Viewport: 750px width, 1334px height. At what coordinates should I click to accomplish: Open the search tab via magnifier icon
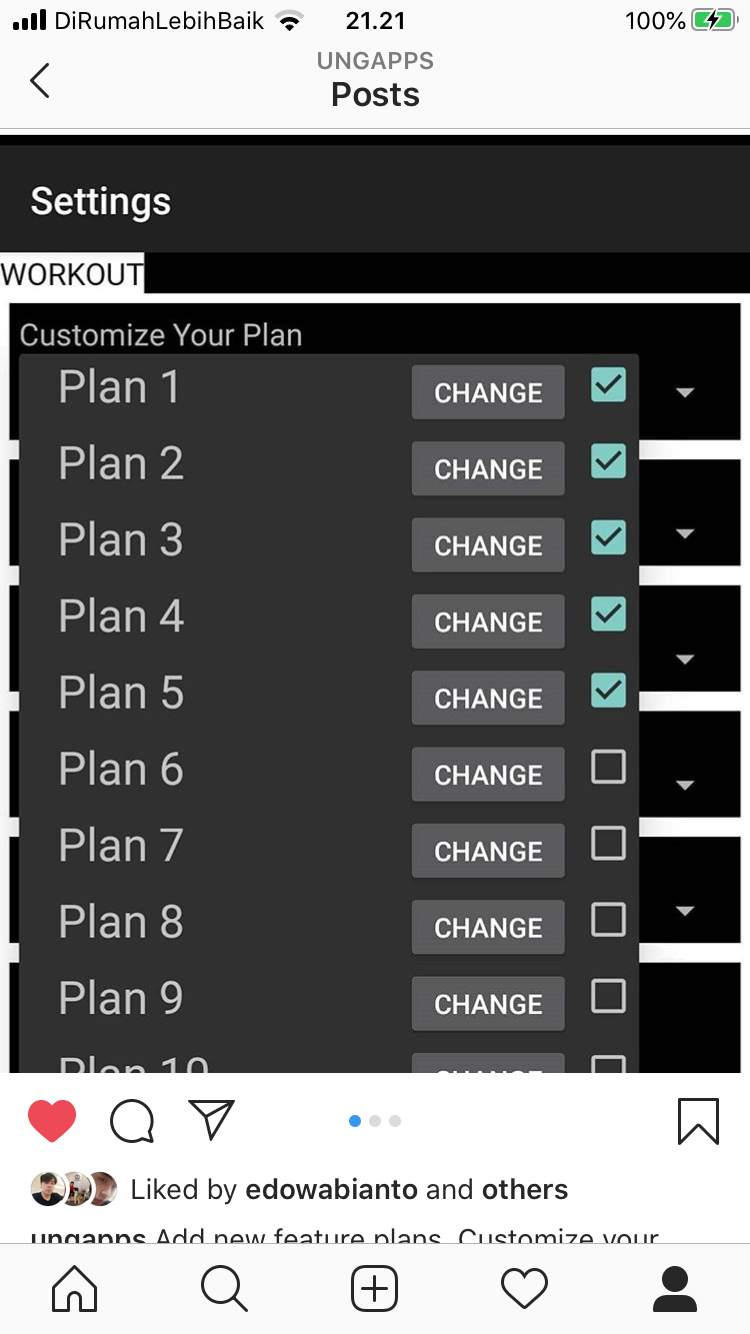coord(224,1289)
